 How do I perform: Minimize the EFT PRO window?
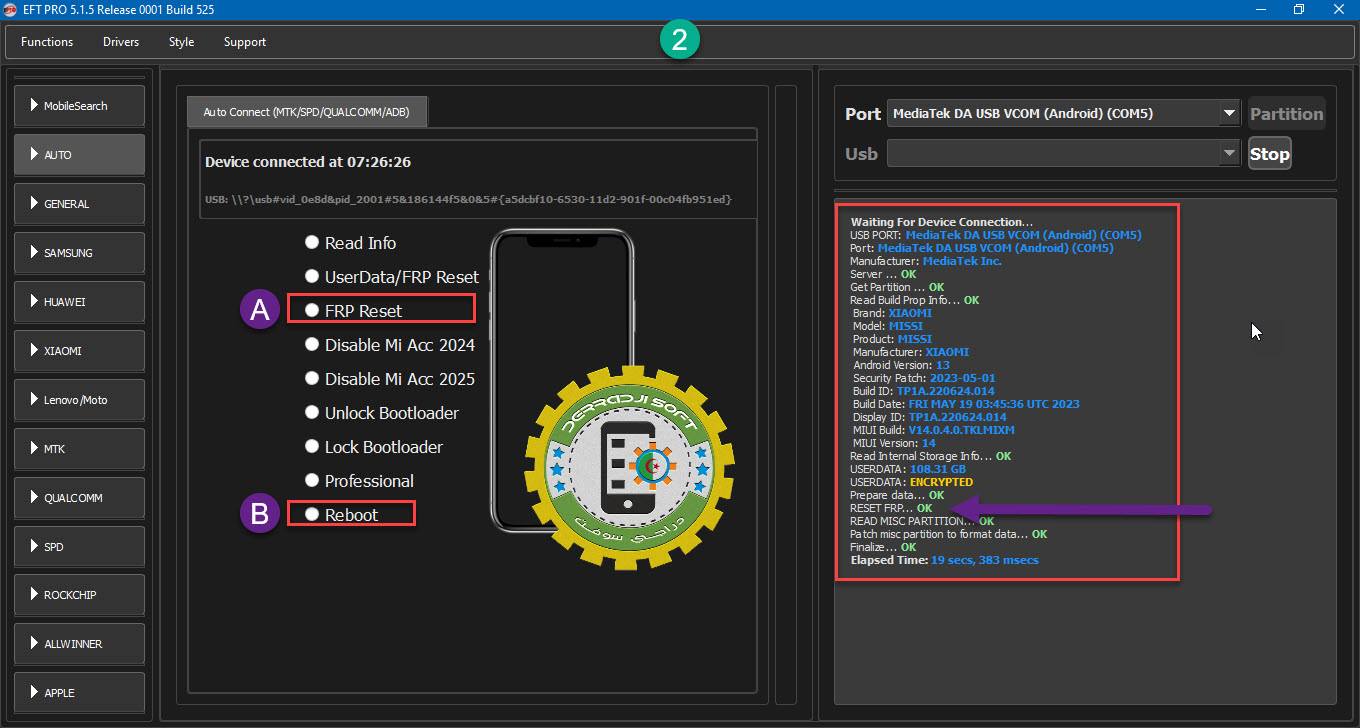pos(1259,10)
